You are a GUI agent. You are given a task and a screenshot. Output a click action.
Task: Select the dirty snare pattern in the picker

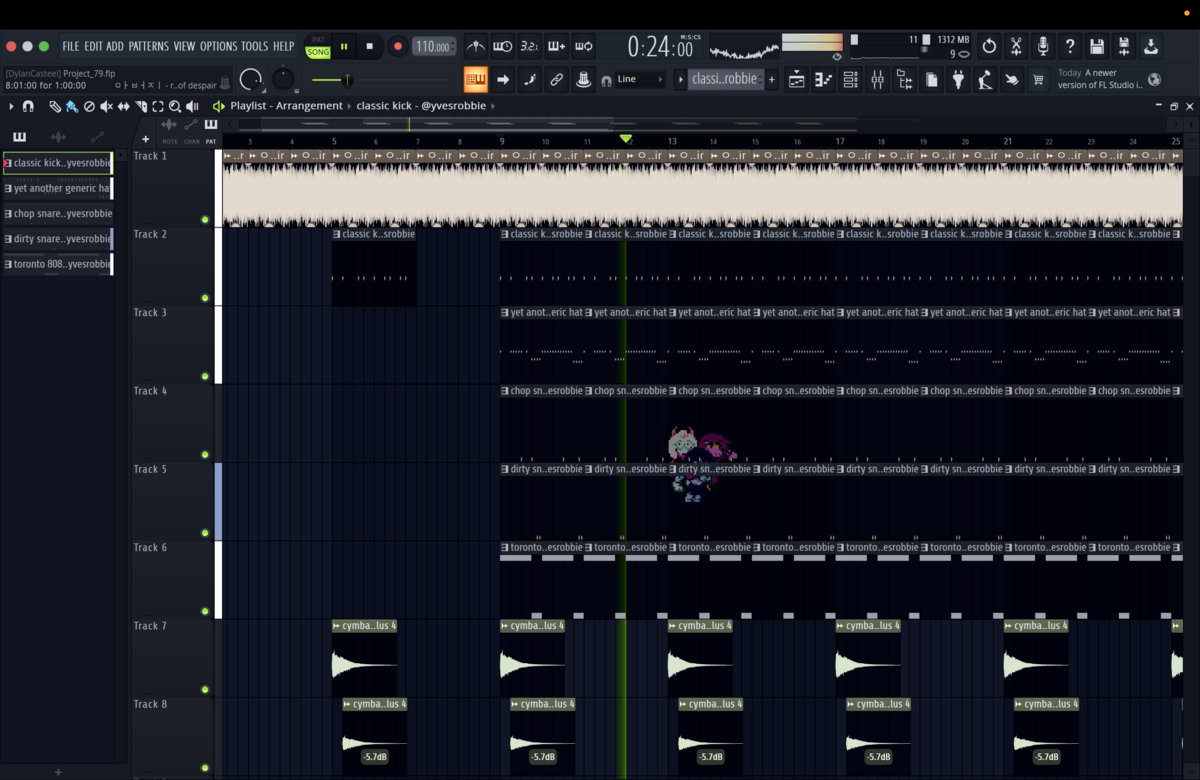coord(58,239)
